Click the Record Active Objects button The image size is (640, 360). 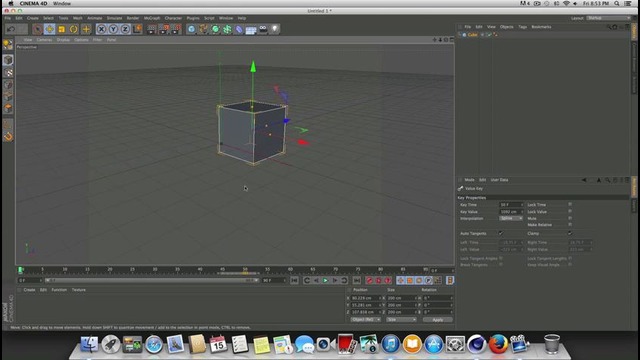pyautogui.click(x=369, y=280)
